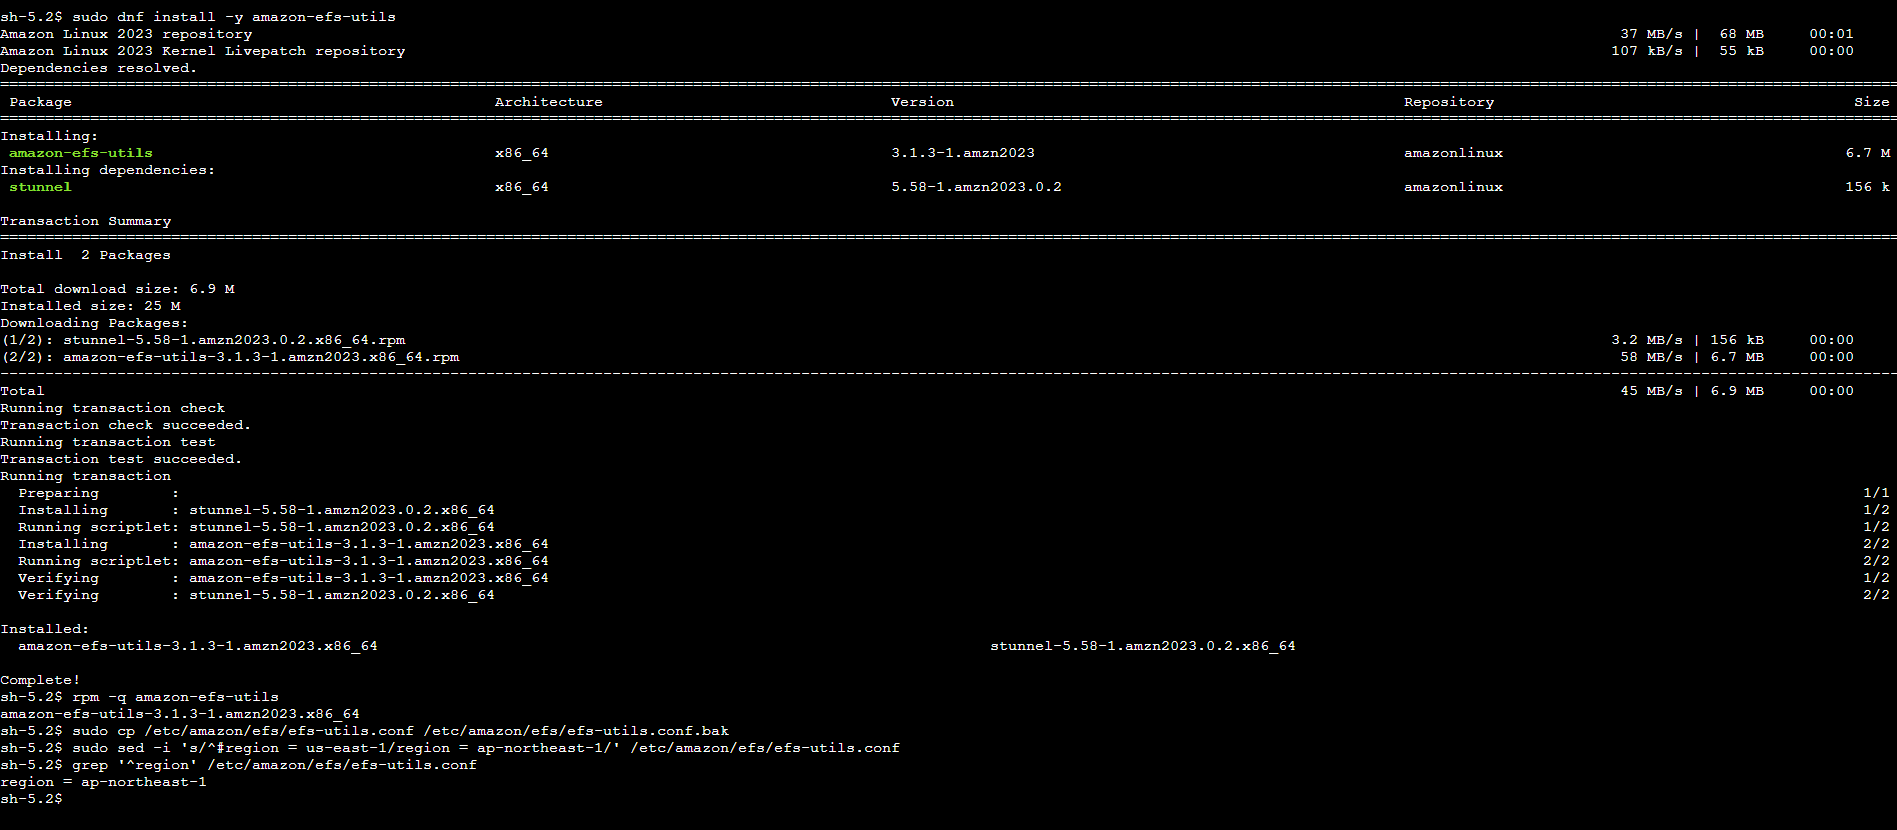
Task: Click the Size column header
Action: [x=1872, y=102]
